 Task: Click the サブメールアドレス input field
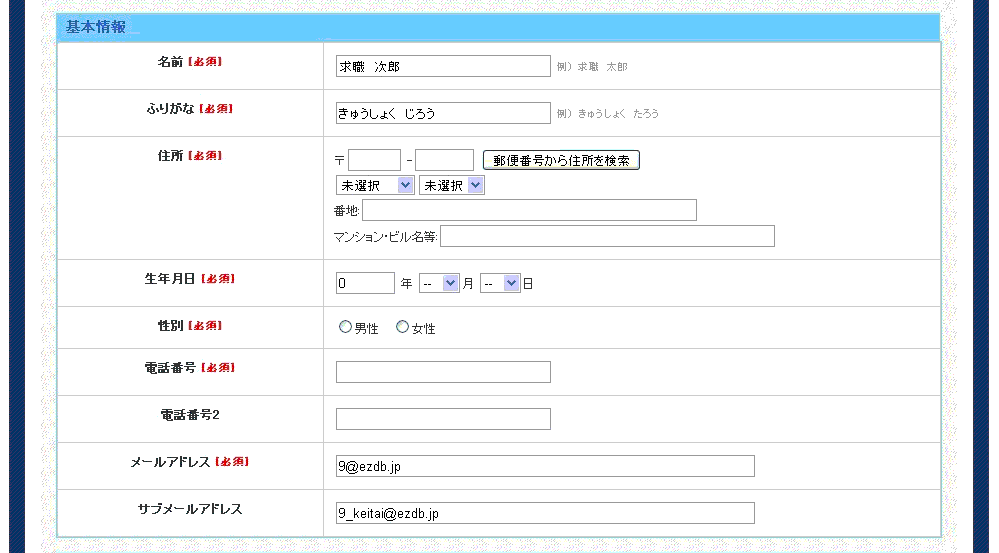pos(545,513)
